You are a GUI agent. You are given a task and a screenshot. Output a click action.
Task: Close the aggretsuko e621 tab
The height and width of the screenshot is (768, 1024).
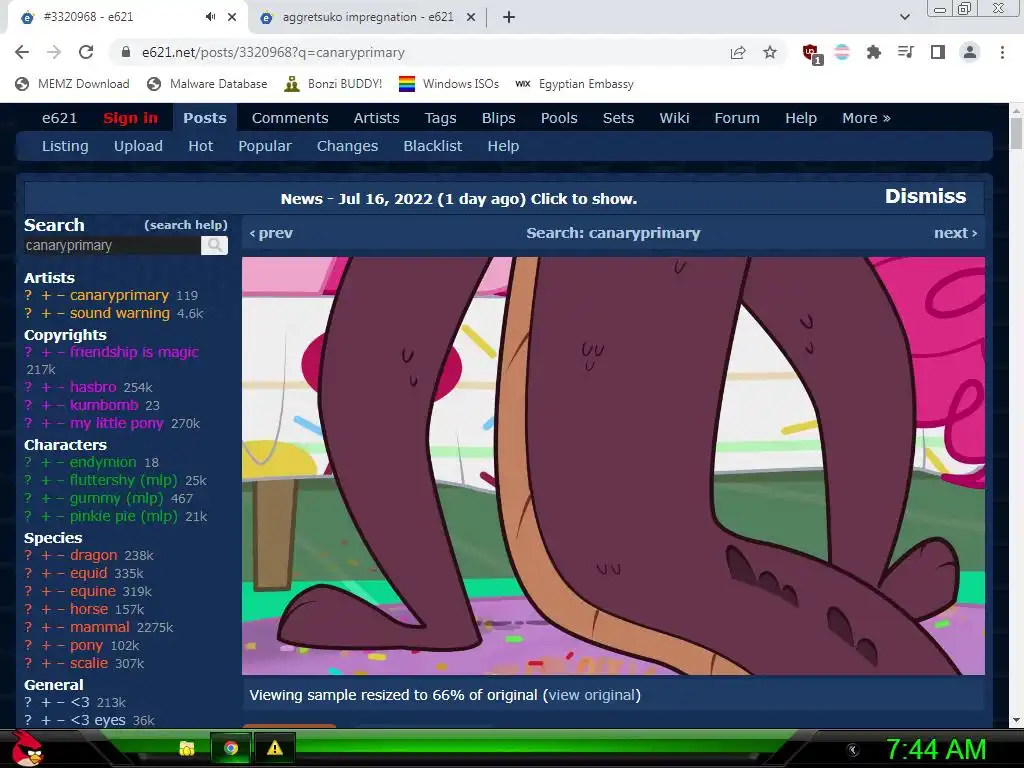[x=471, y=17]
